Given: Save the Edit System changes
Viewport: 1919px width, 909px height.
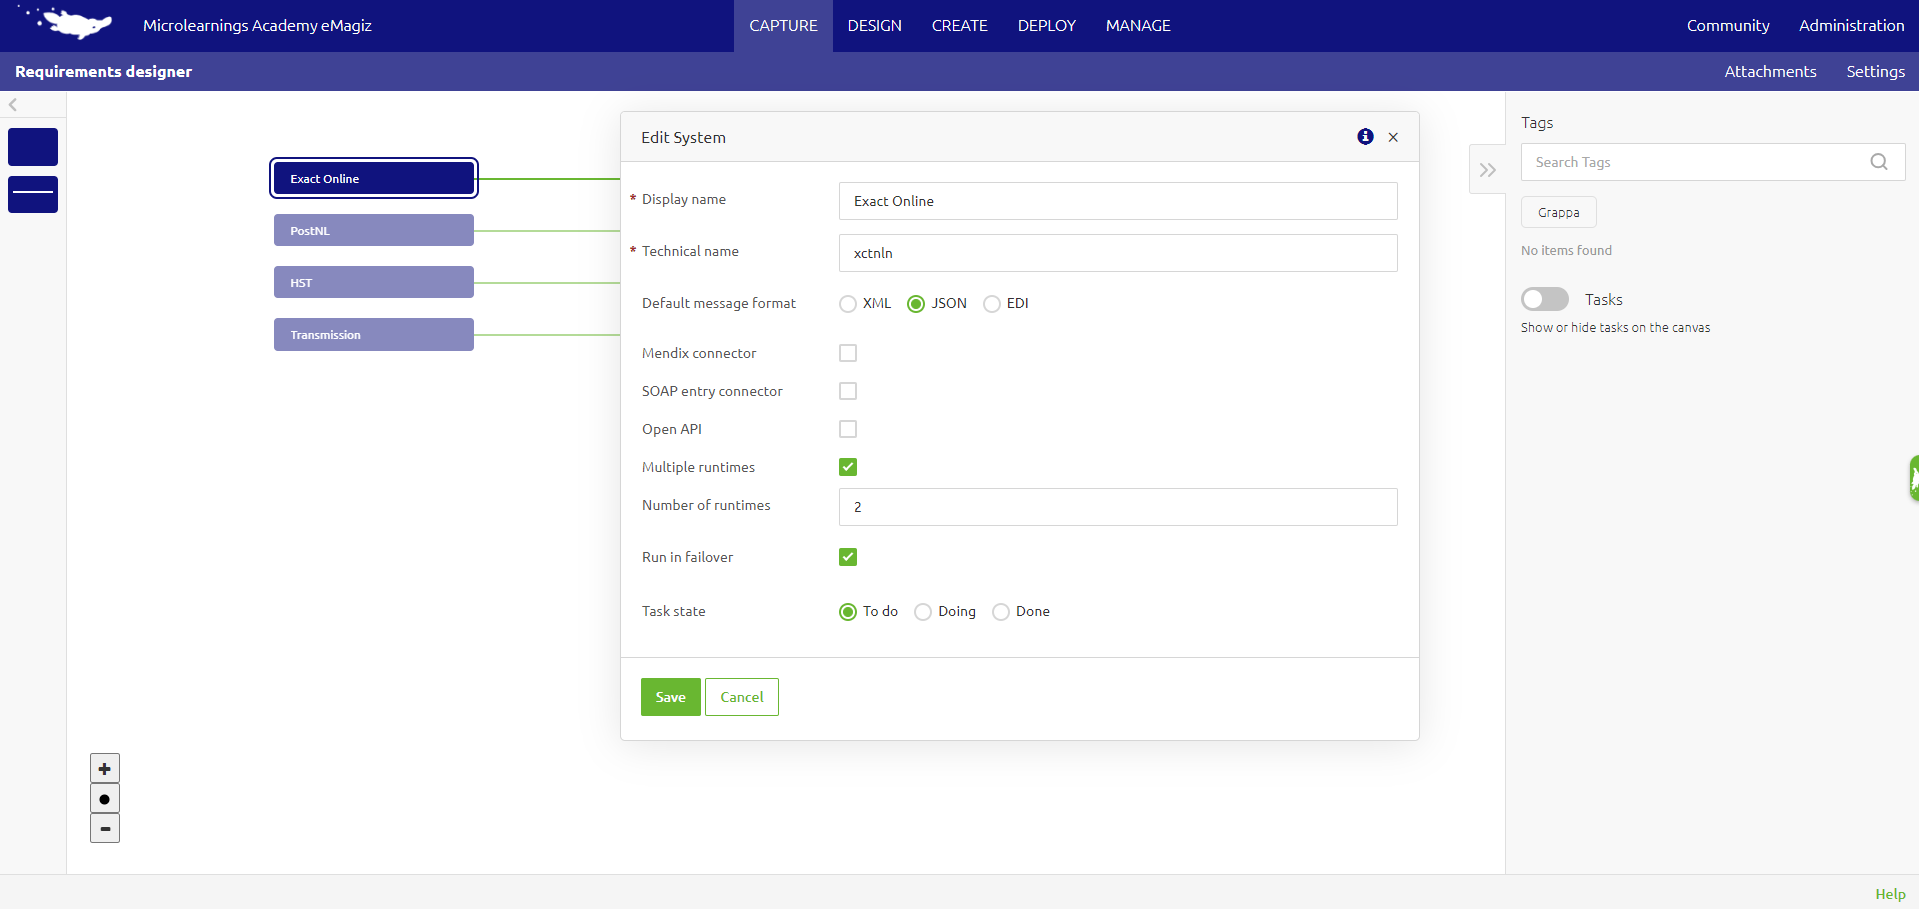Looking at the screenshot, I should point(670,696).
